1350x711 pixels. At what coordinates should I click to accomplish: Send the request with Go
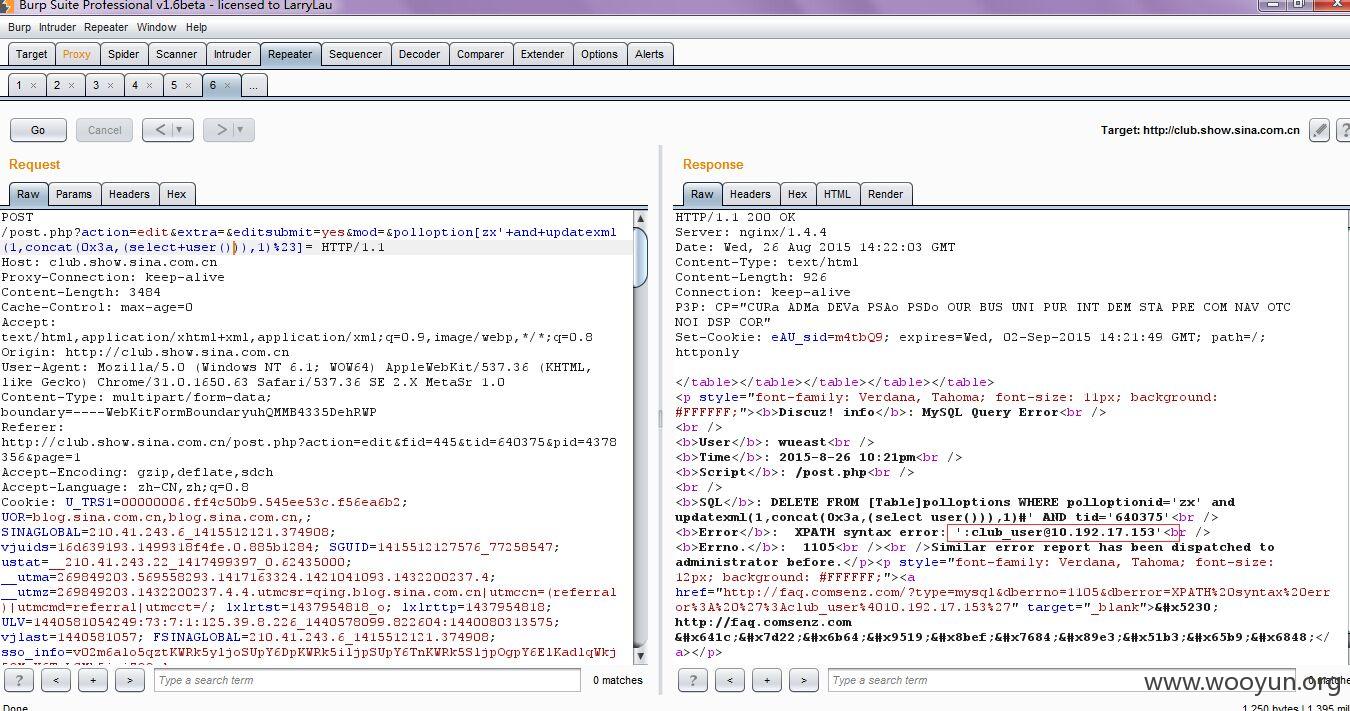pyautogui.click(x=38, y=130)
